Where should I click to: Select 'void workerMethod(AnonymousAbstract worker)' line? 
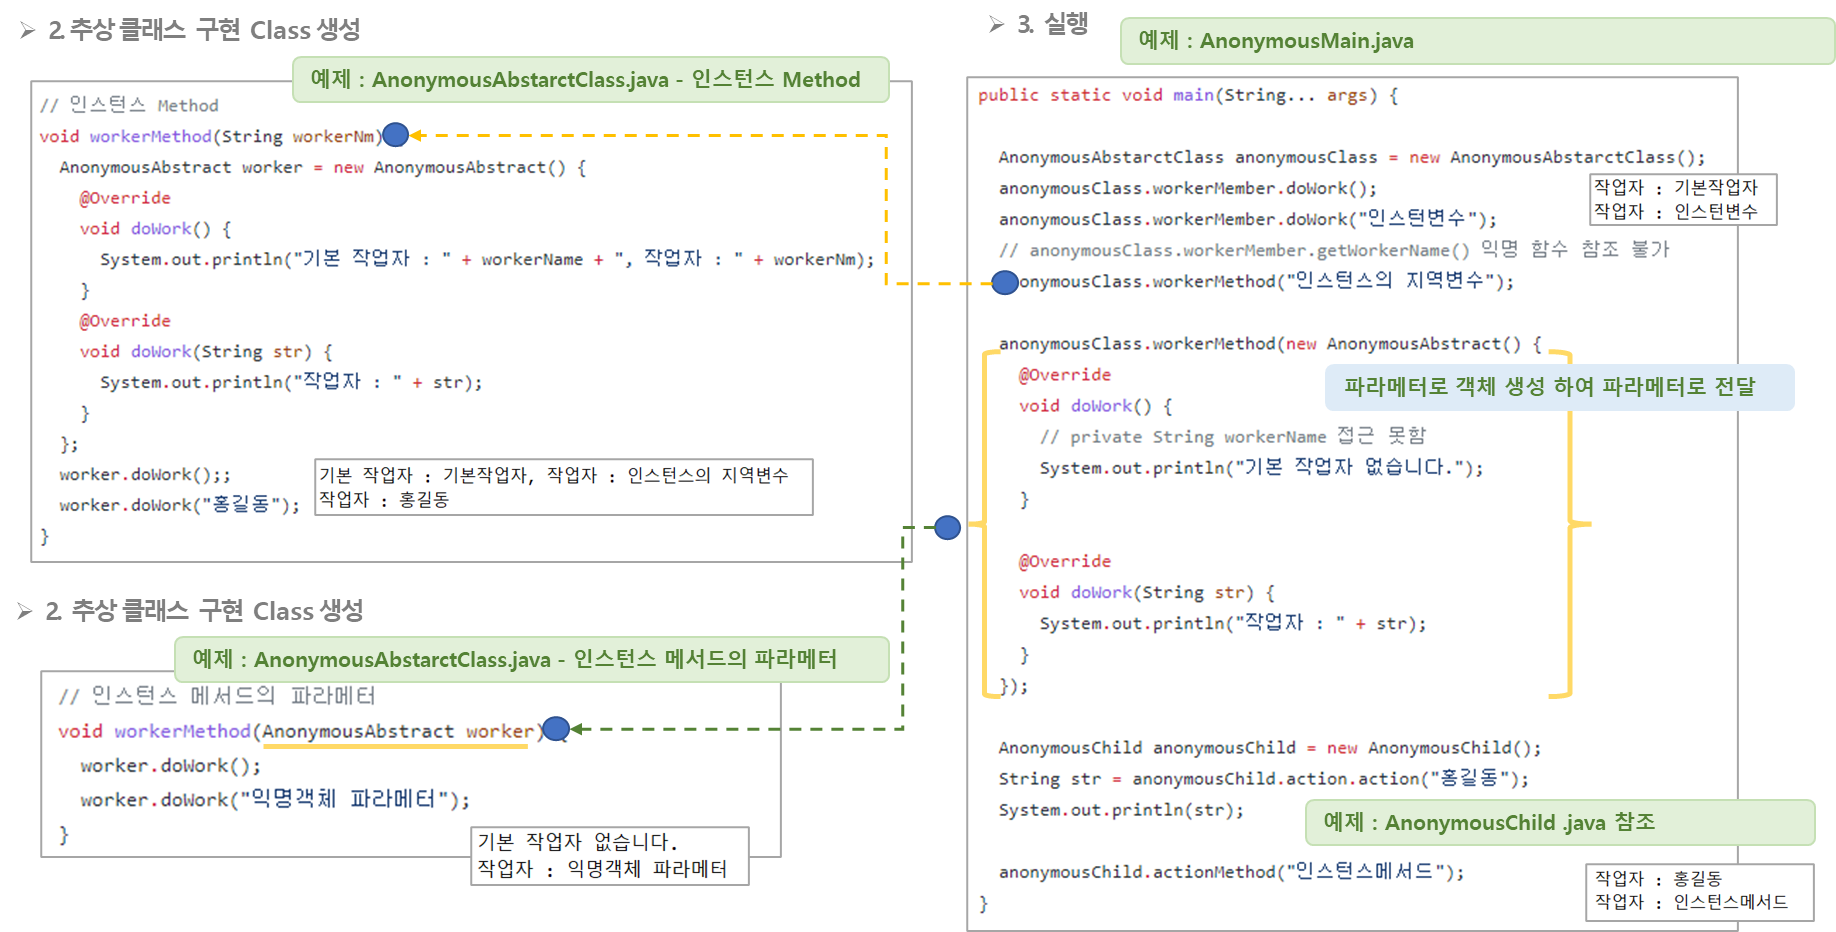pyautogui.click(x=301, y=731)
